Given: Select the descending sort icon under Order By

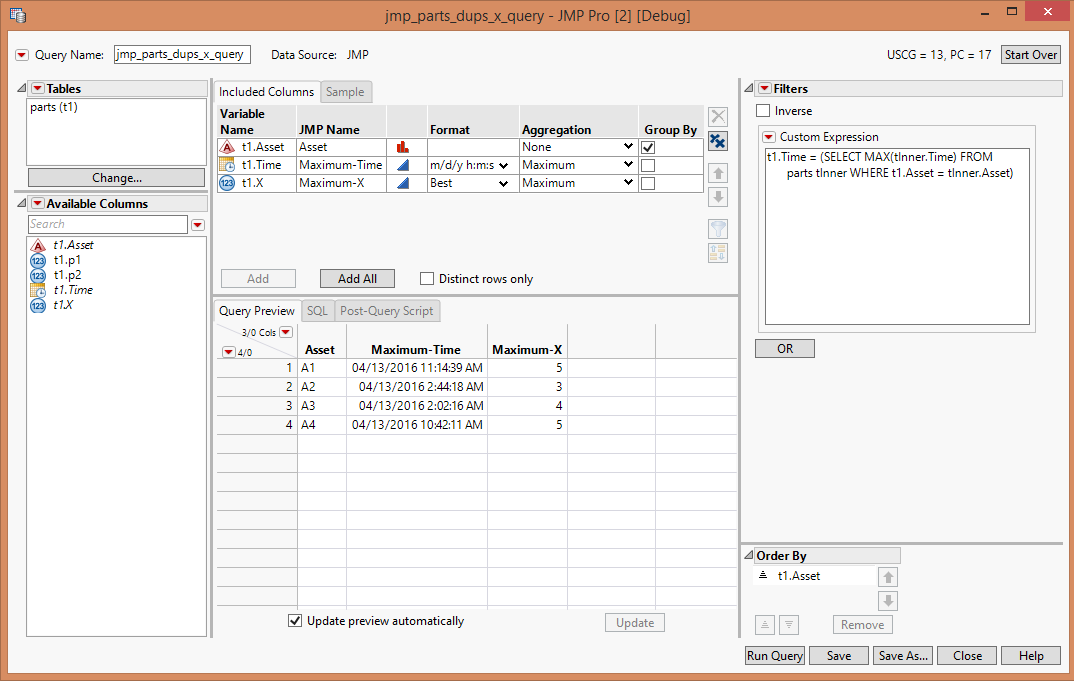Looking at the screenshot, I should [x=789, y=624].
